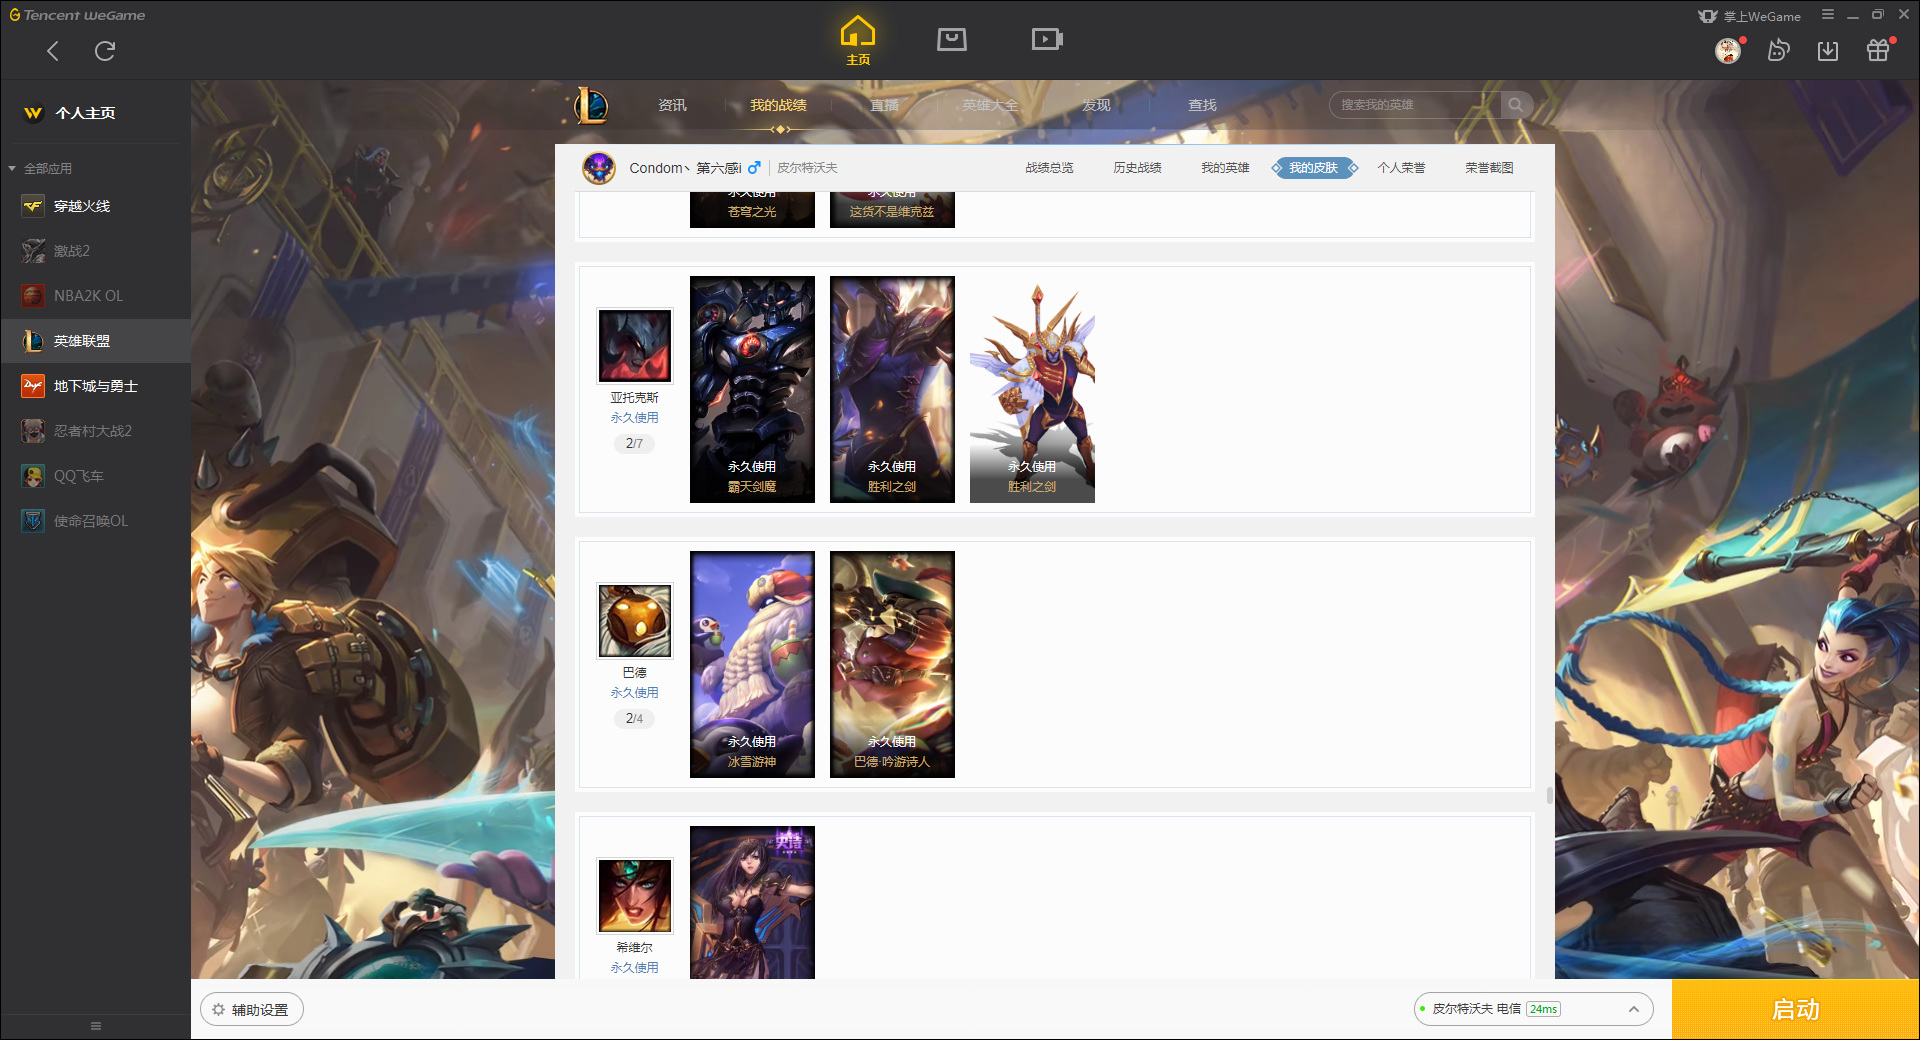1920x1040 pixels.
Task: Select 英雄联盟 in sidebar
Action: tap(96, 341)
